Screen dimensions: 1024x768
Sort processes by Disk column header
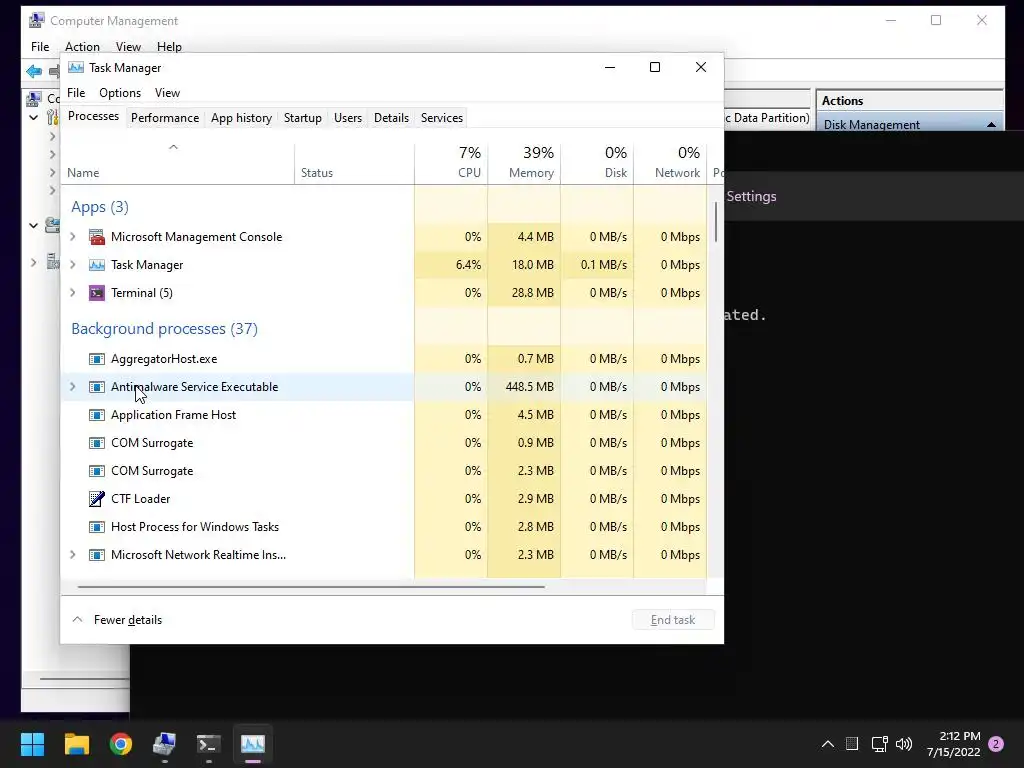(597, 163)
